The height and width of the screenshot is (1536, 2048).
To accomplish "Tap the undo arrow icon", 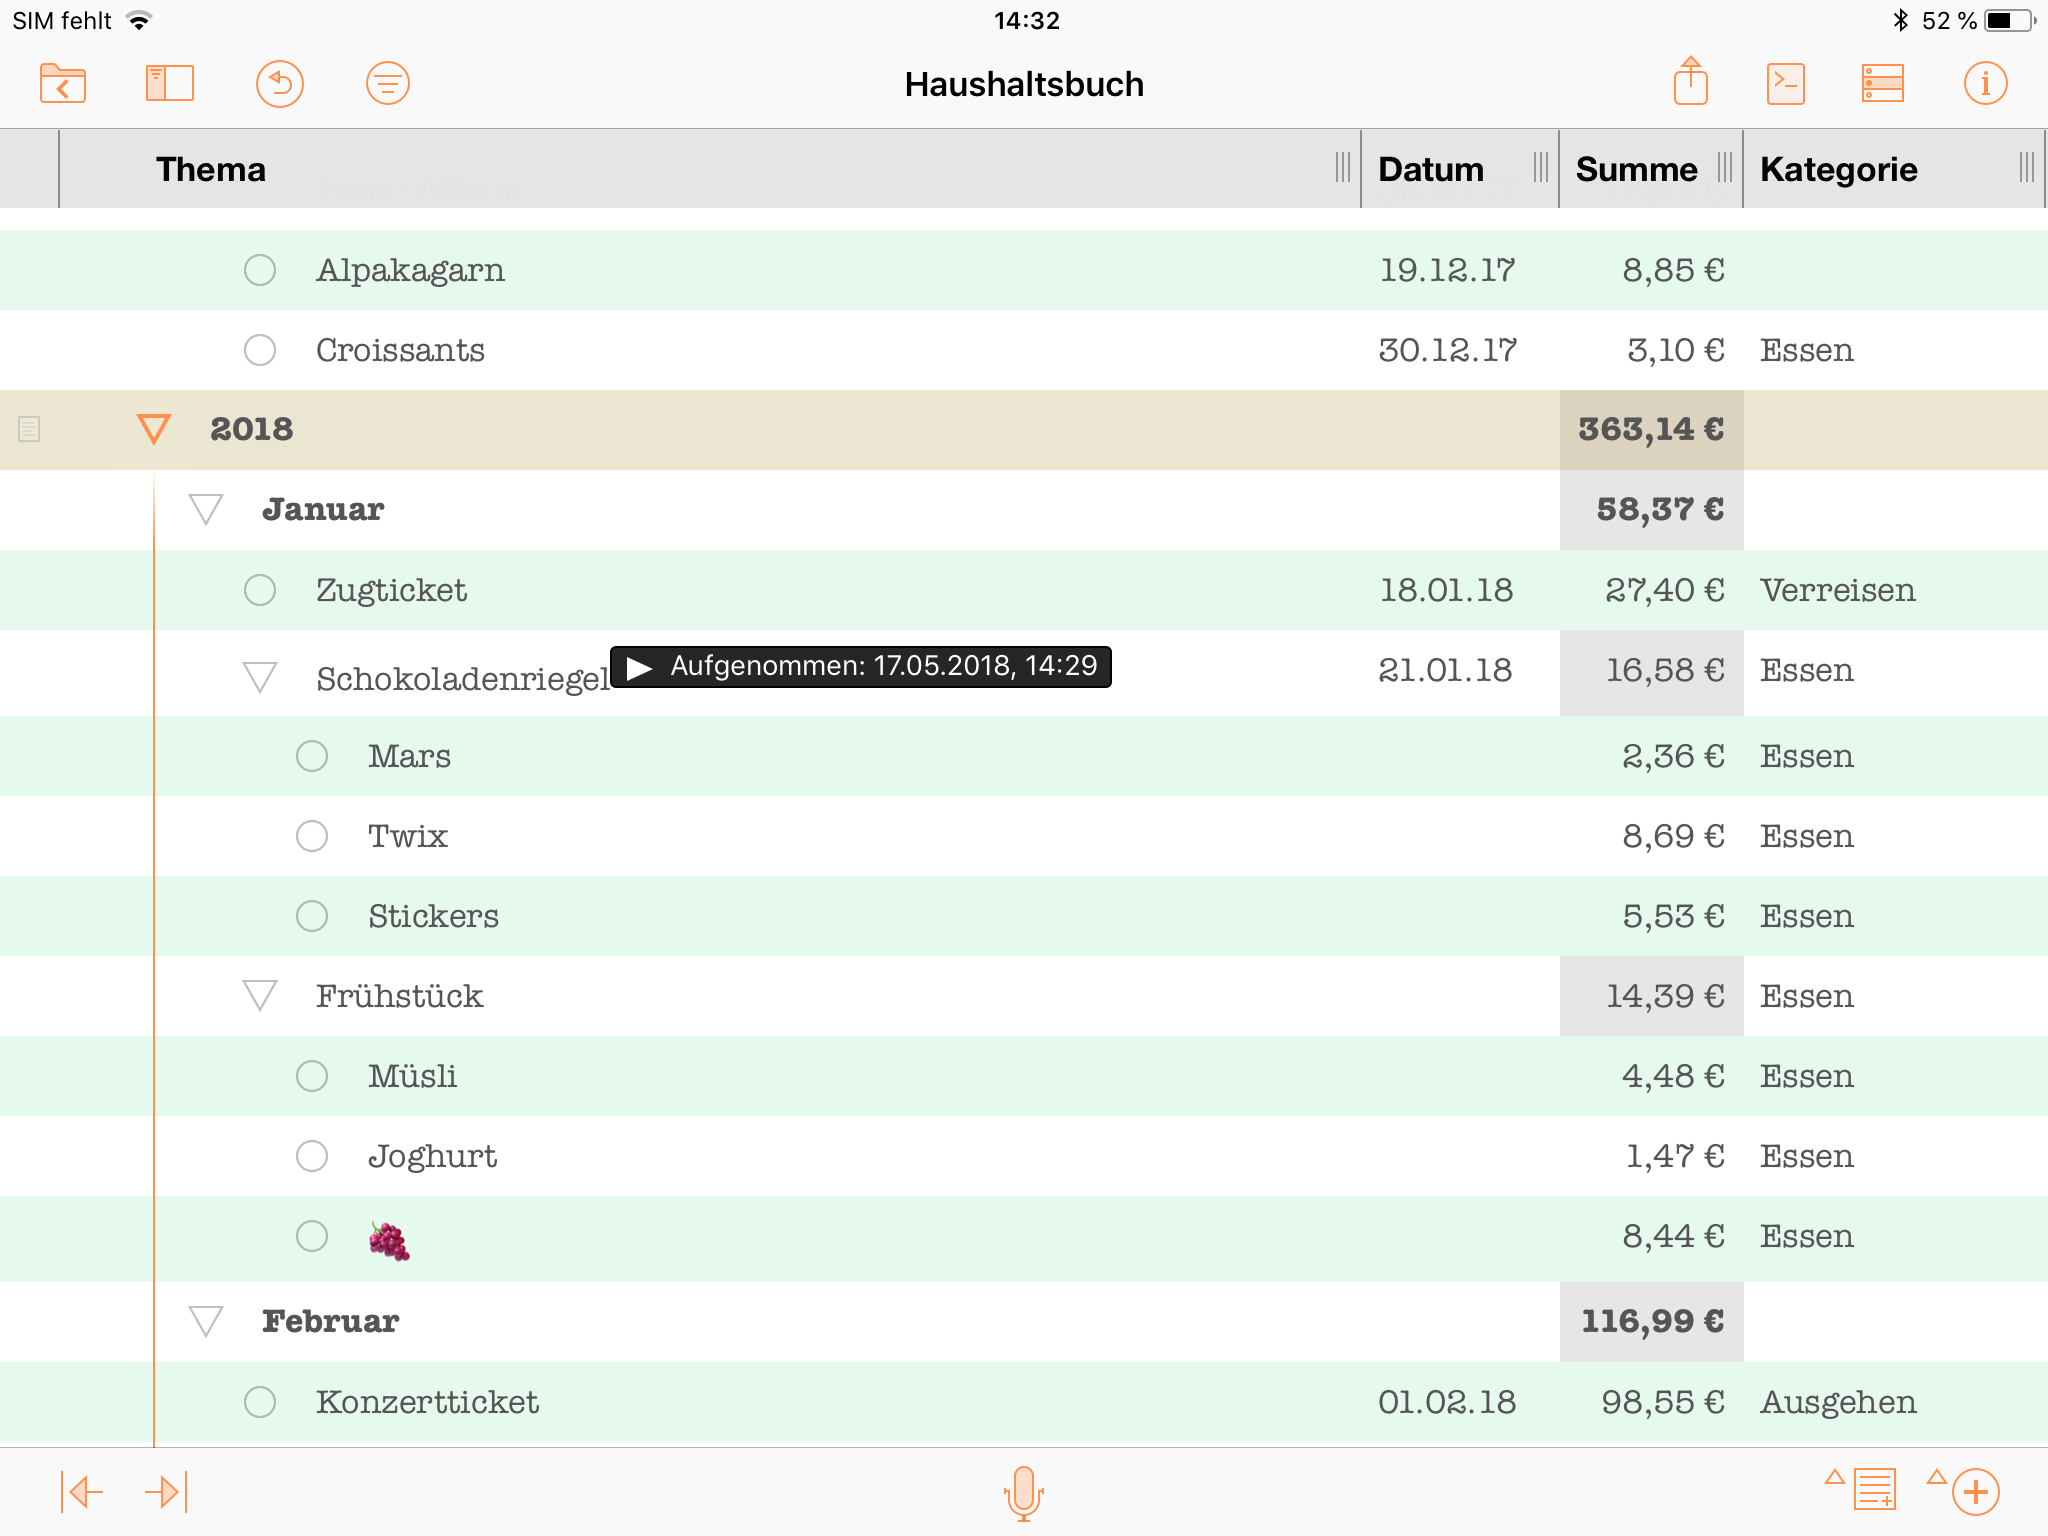I will (x=280, y=83).
